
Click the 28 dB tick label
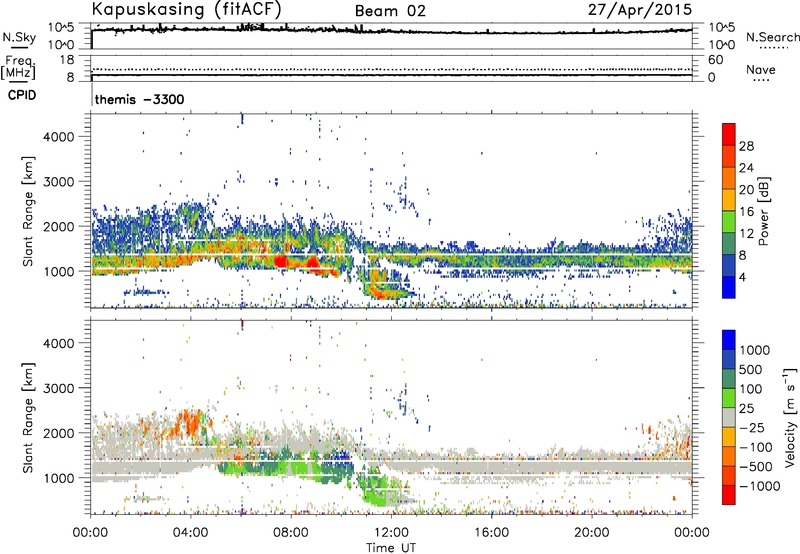(746, 146)
